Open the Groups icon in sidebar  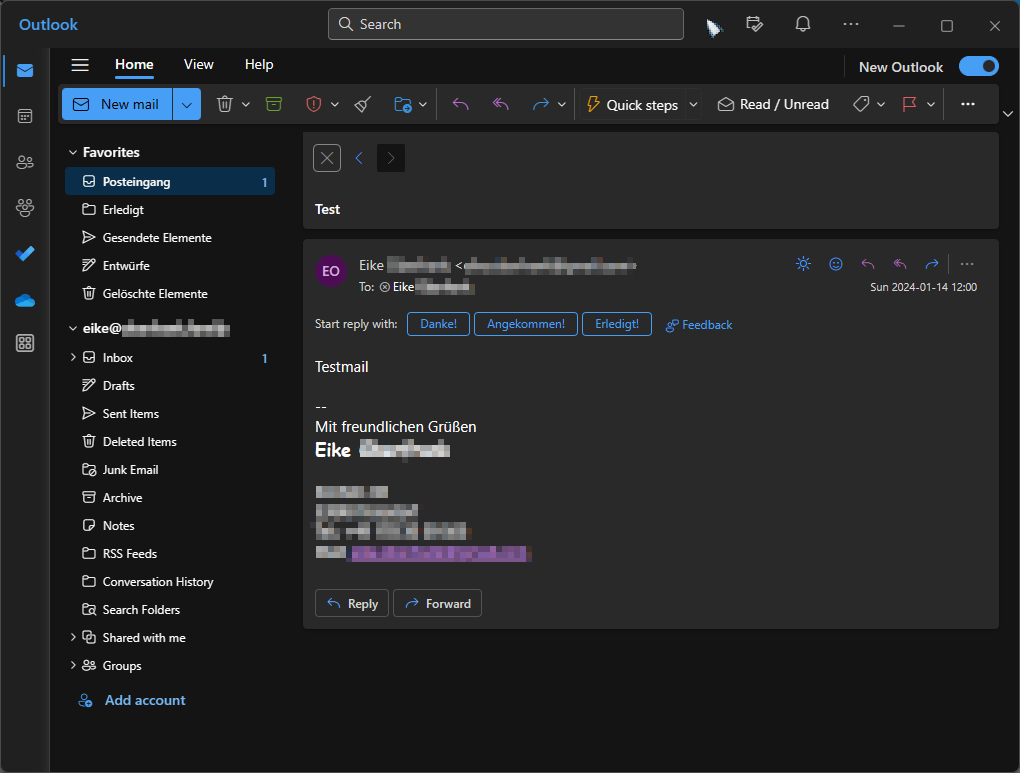coord(25,208)
